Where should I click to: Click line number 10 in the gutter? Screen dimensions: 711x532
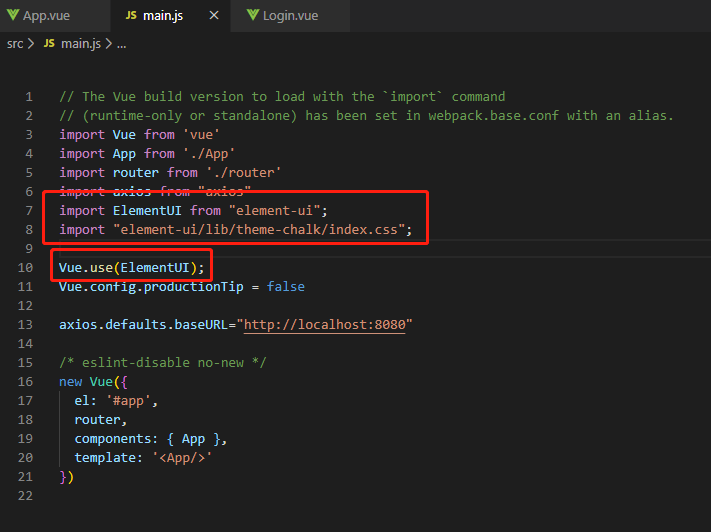click(x=25, y=268)
